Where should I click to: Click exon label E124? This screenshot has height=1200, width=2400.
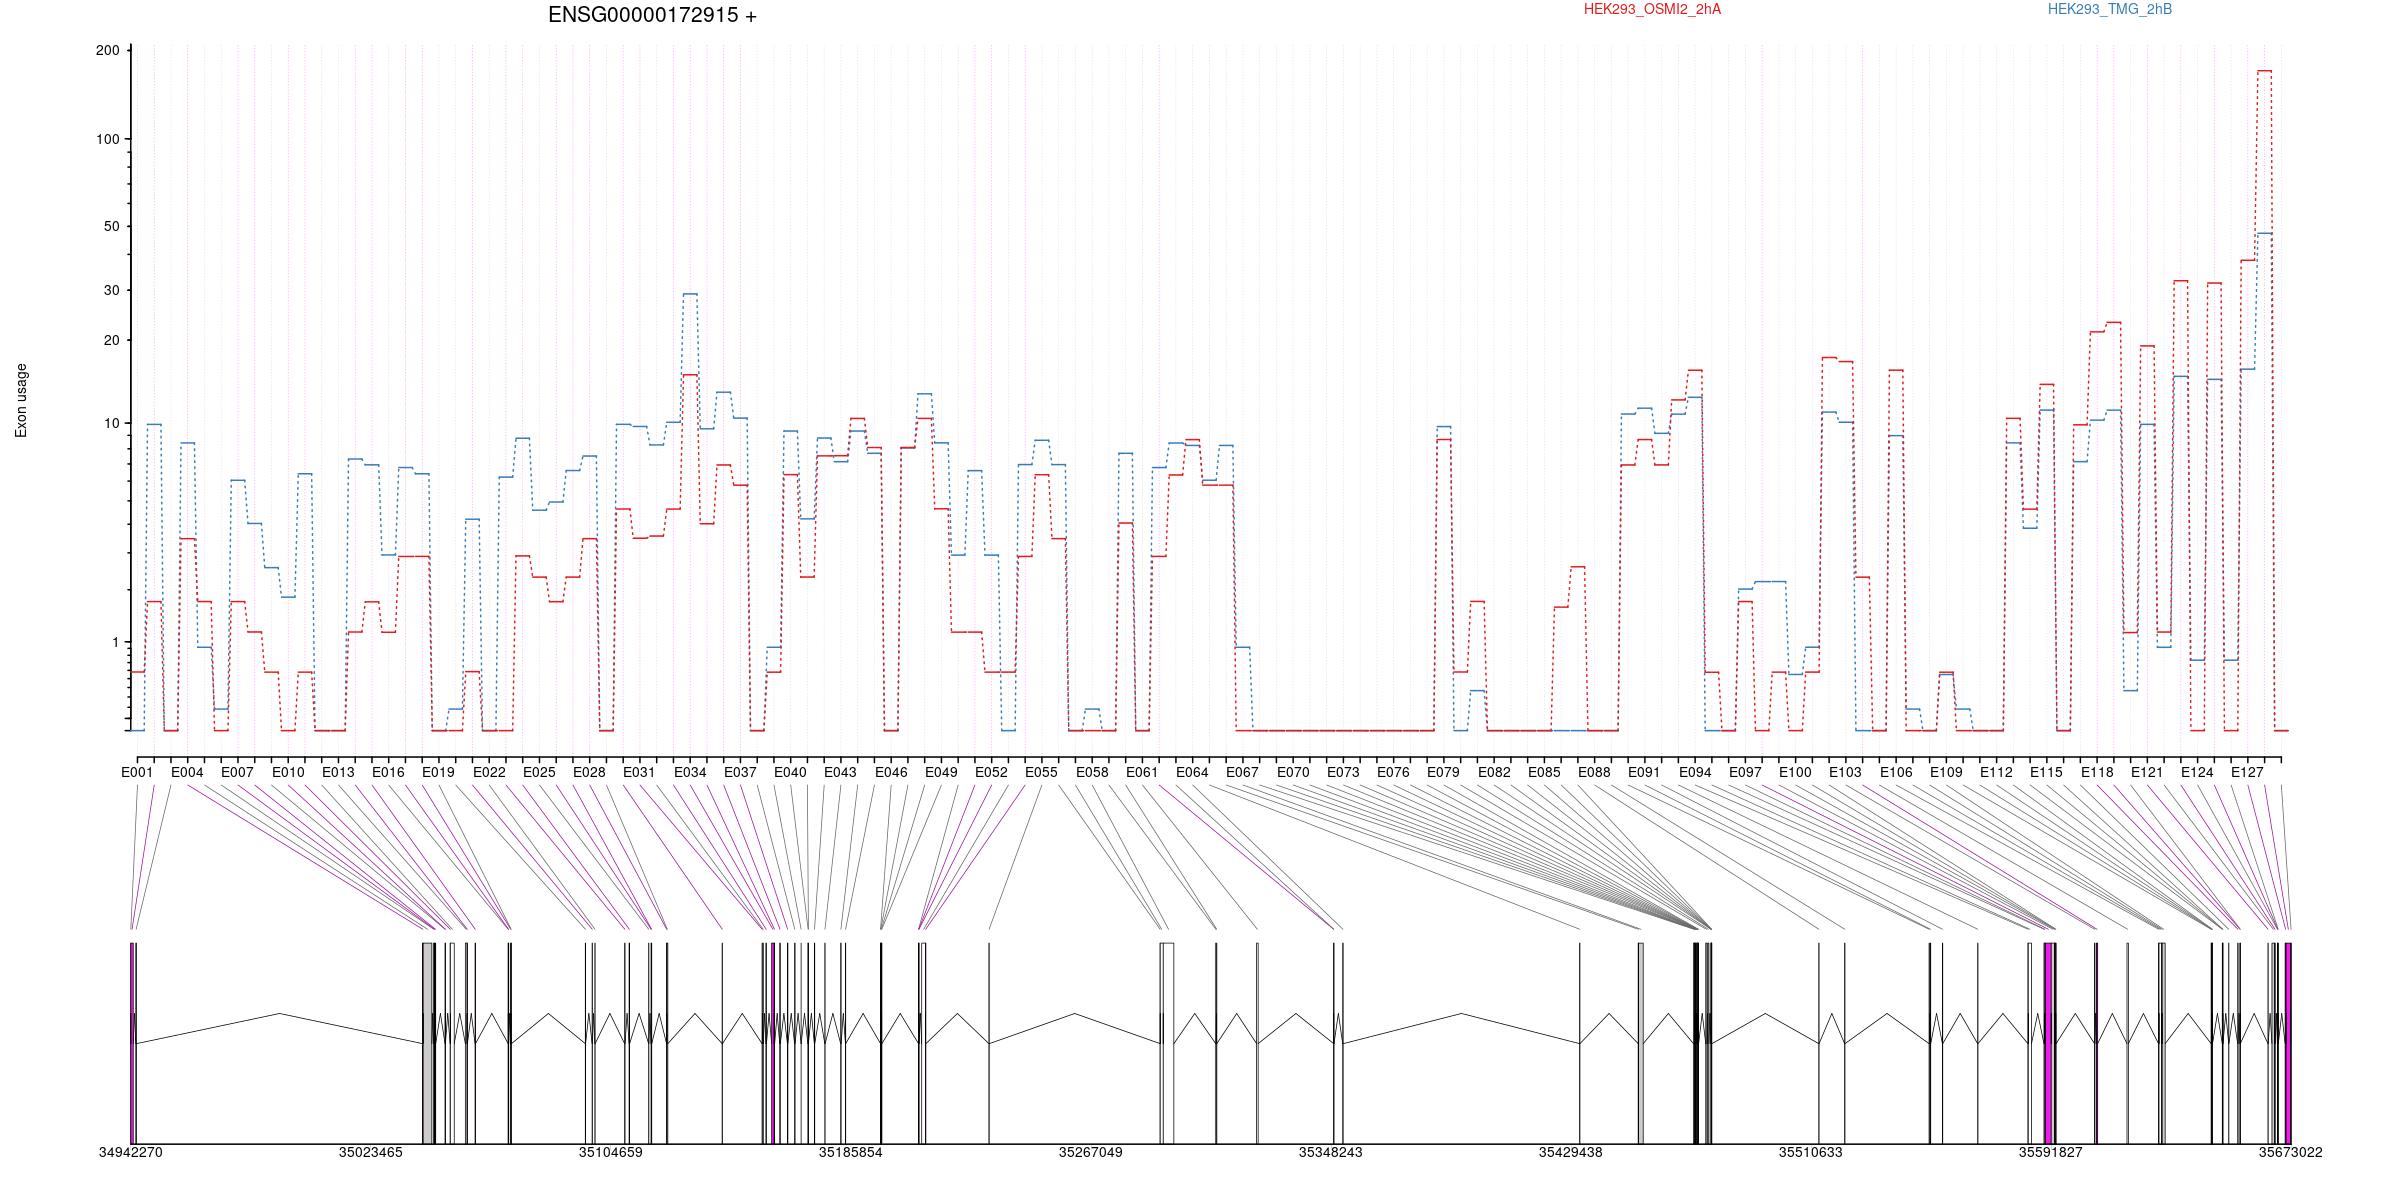pyautogui.click(x=2197, y=772)
